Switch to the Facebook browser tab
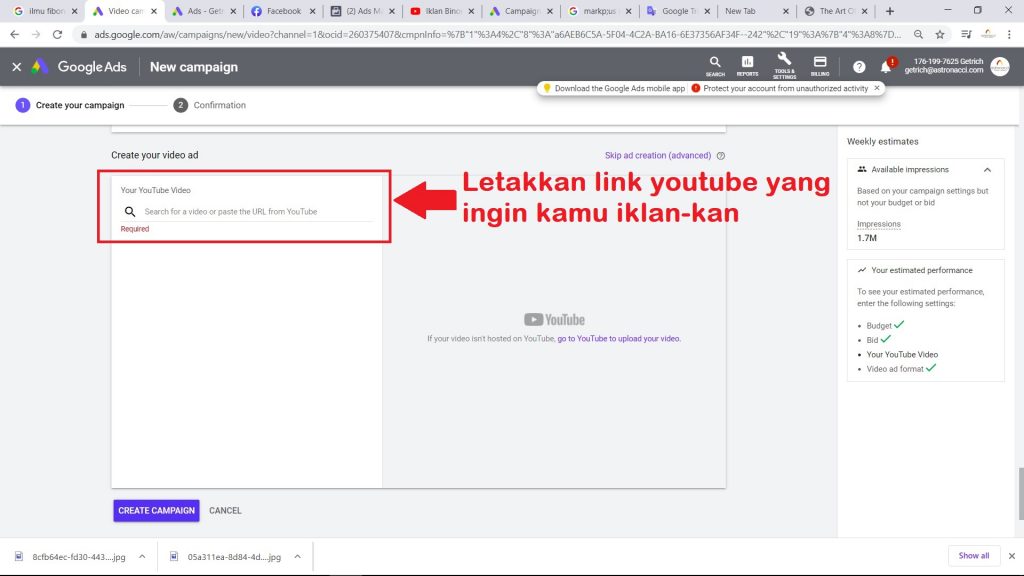 point(283,11)
